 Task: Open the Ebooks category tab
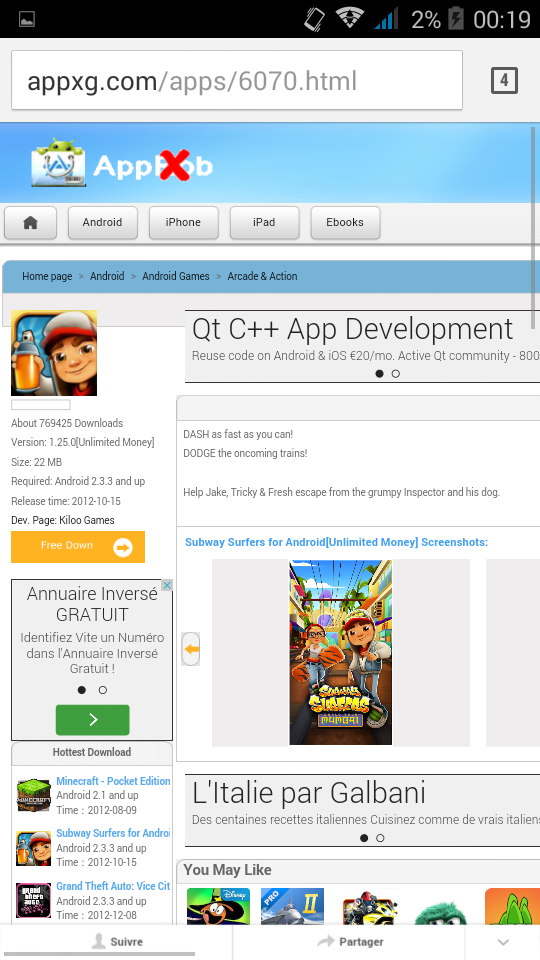(x=345, y=223)
